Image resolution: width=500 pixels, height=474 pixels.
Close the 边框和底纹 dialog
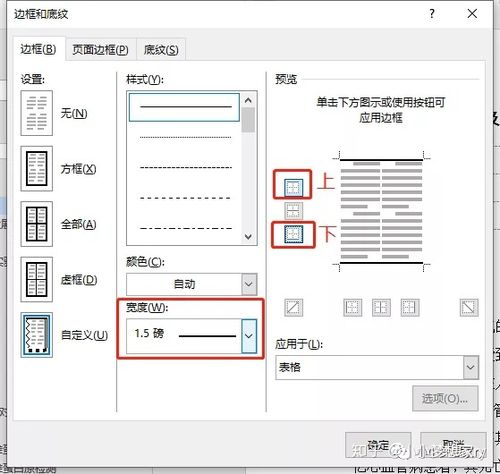click(472, 14)
